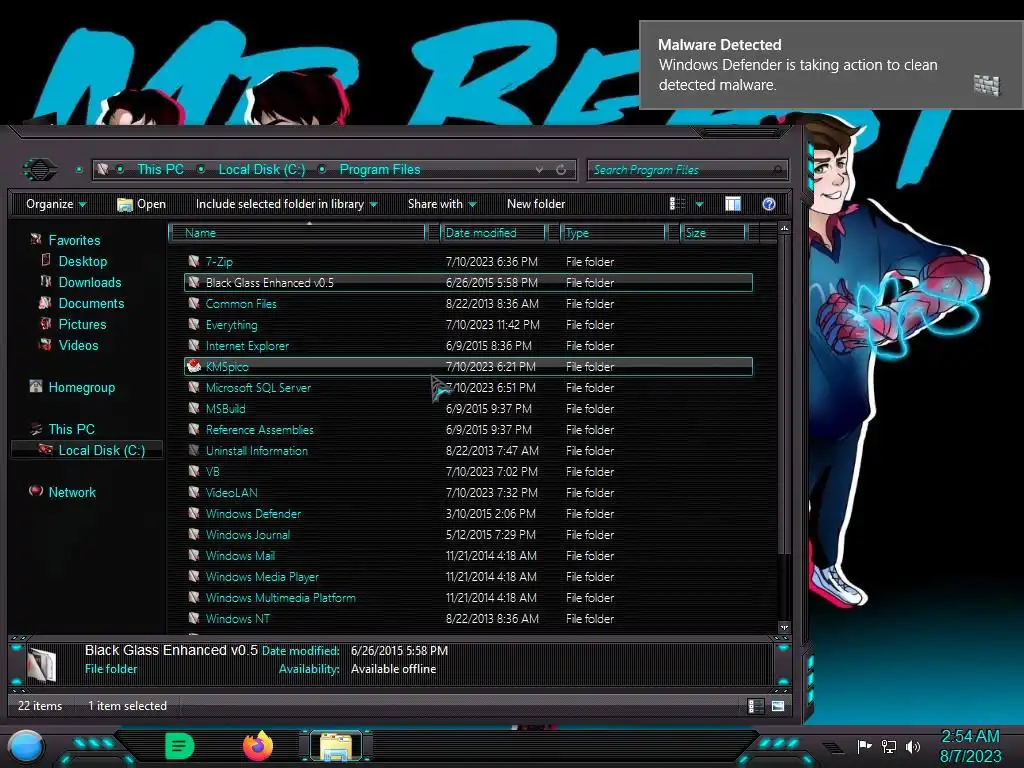
Task: Sort by Name column header
Action: [297, 233]
